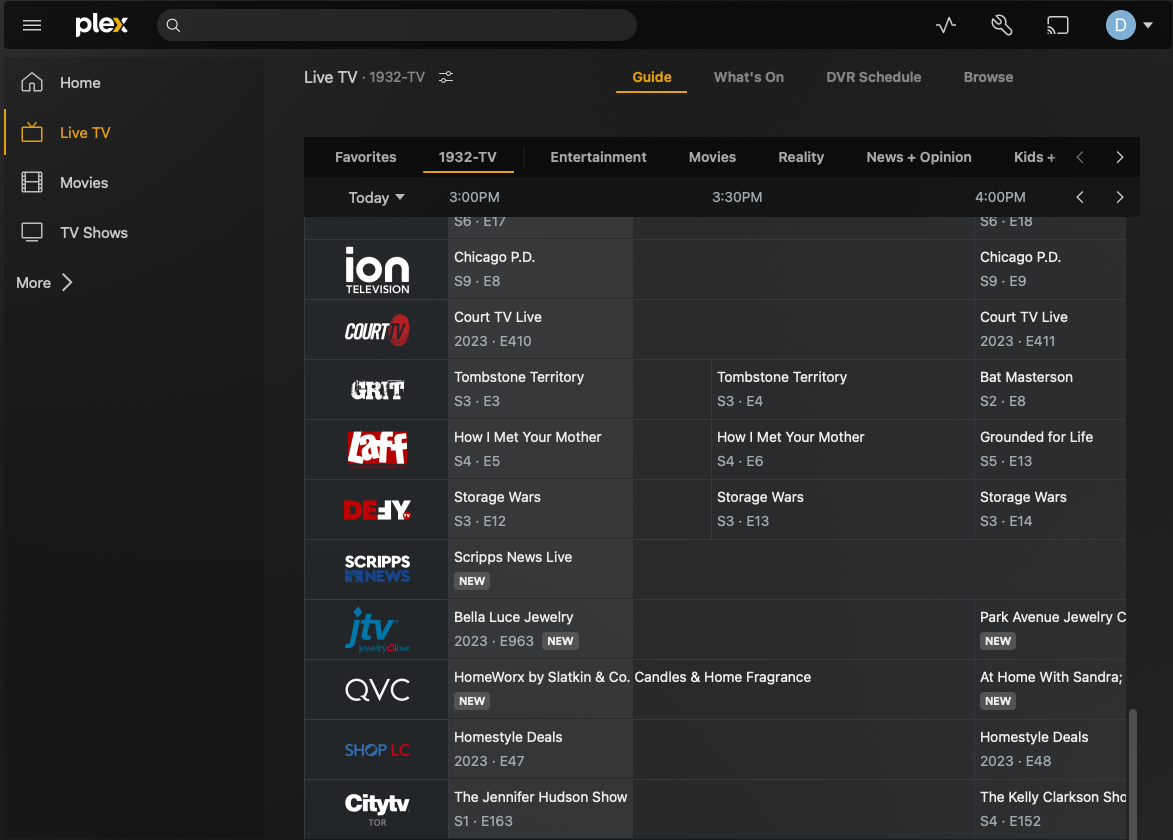
Task: Select the Movies category tab
Action: point(712,157)
